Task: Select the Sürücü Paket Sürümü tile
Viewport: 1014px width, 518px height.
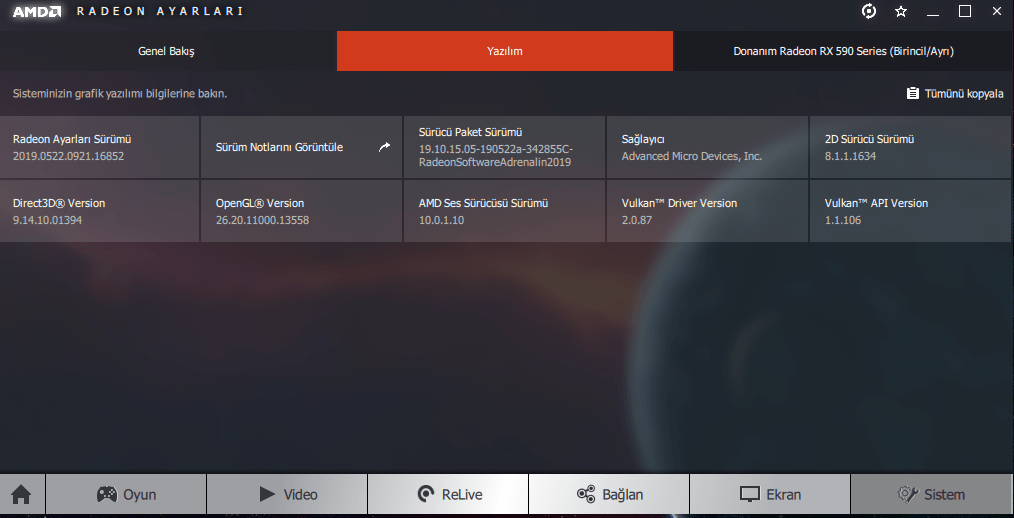Action: pos(504,147)
